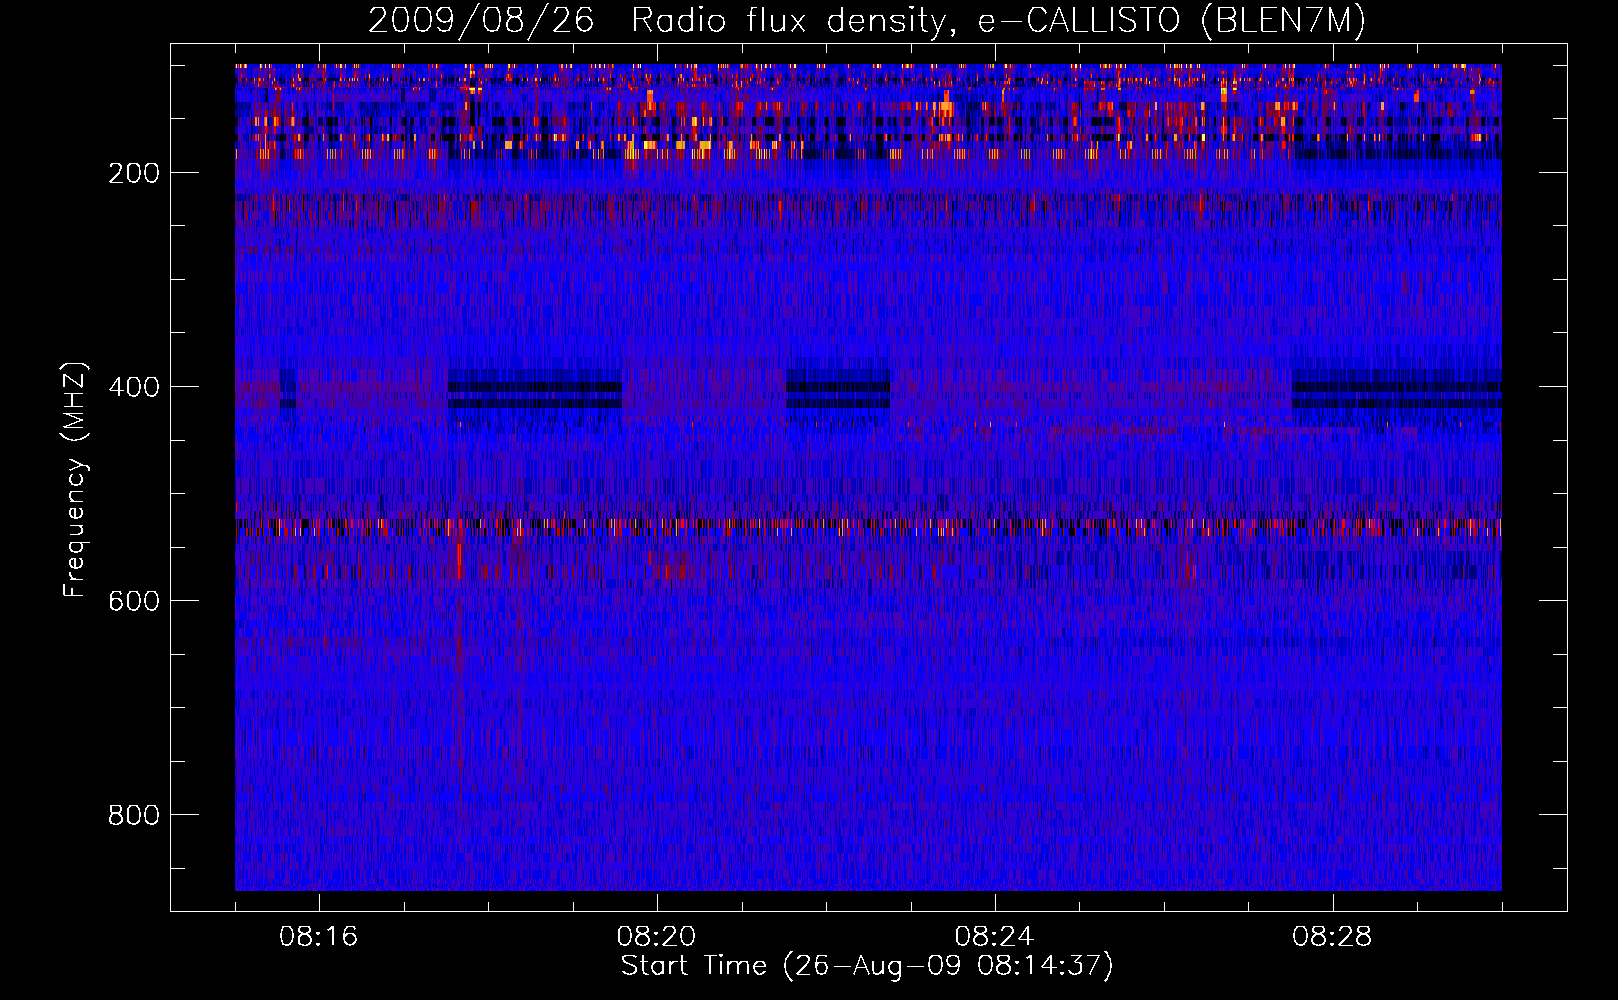Click the 600 frequency tick label
The image size is (1618, 1000).
point(134,601)
